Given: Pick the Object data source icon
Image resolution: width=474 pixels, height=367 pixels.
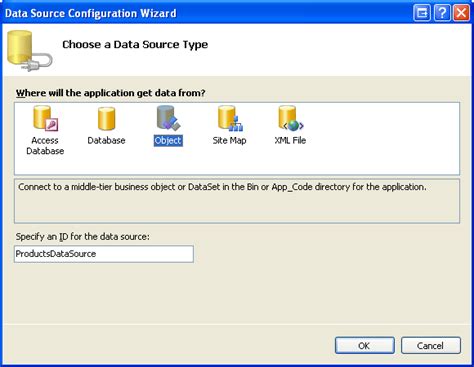Looking at the screenshot, I should (168, 118).
